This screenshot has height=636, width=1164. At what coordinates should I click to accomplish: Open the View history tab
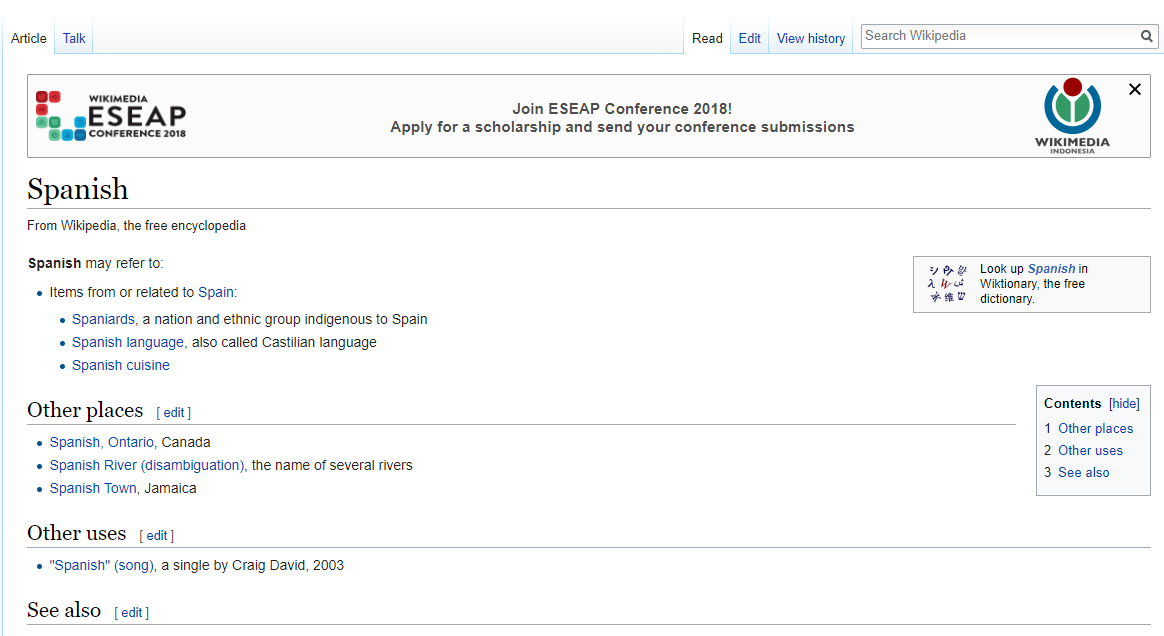[811, 38]
